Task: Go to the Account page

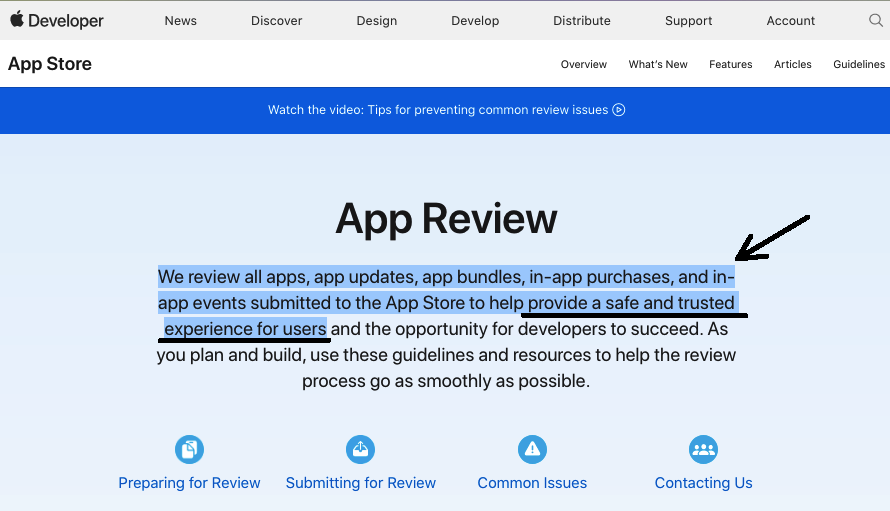Action: (x=791, y=20)
